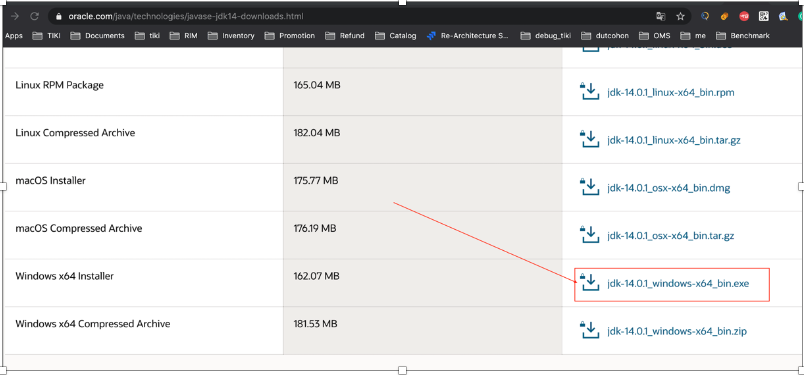
Task: Open the Refund bookmarks folder
Action: [345, 36]
